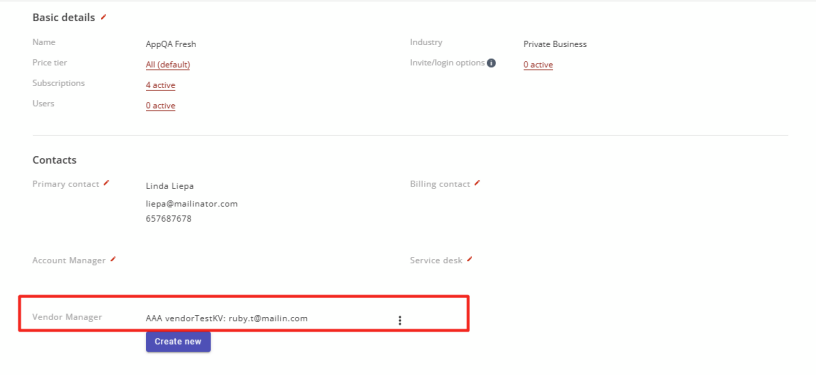Click the AAA vendorTestKV vendor manager entry
Screen dimensions: 816x375
226,318
